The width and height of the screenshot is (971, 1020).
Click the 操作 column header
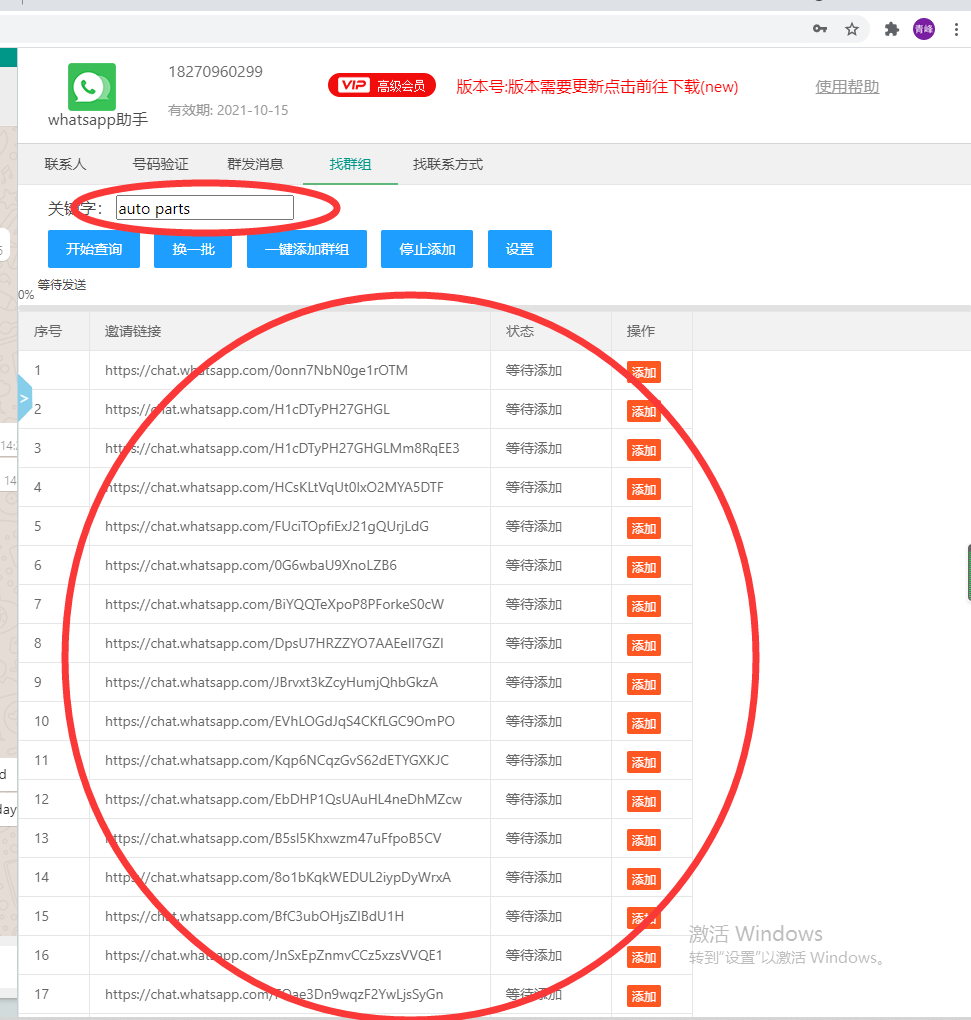(x=641, y=331)
